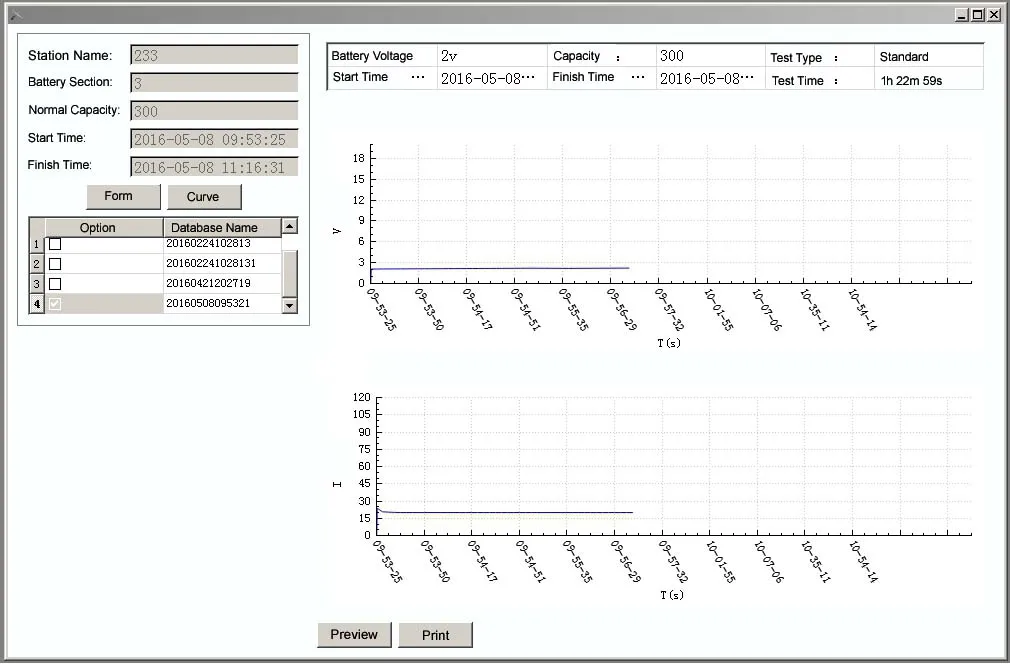Viewport: 1010px width, 664px height.
Task: Minimize the battery test window
Action: (961, 15)
